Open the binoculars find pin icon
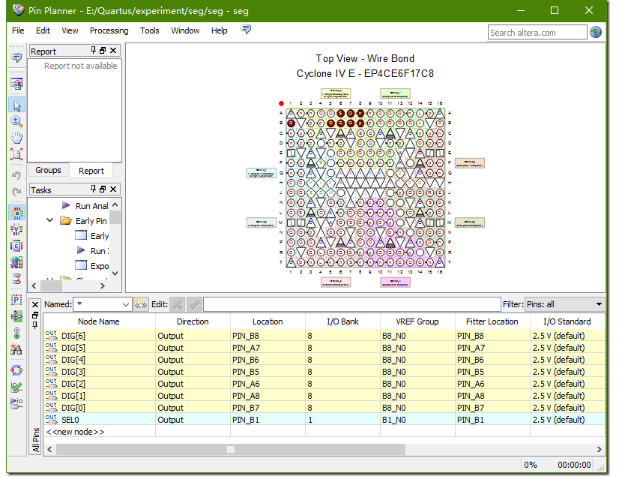This screenshot has height=477, width=633. tap(17, 349)
